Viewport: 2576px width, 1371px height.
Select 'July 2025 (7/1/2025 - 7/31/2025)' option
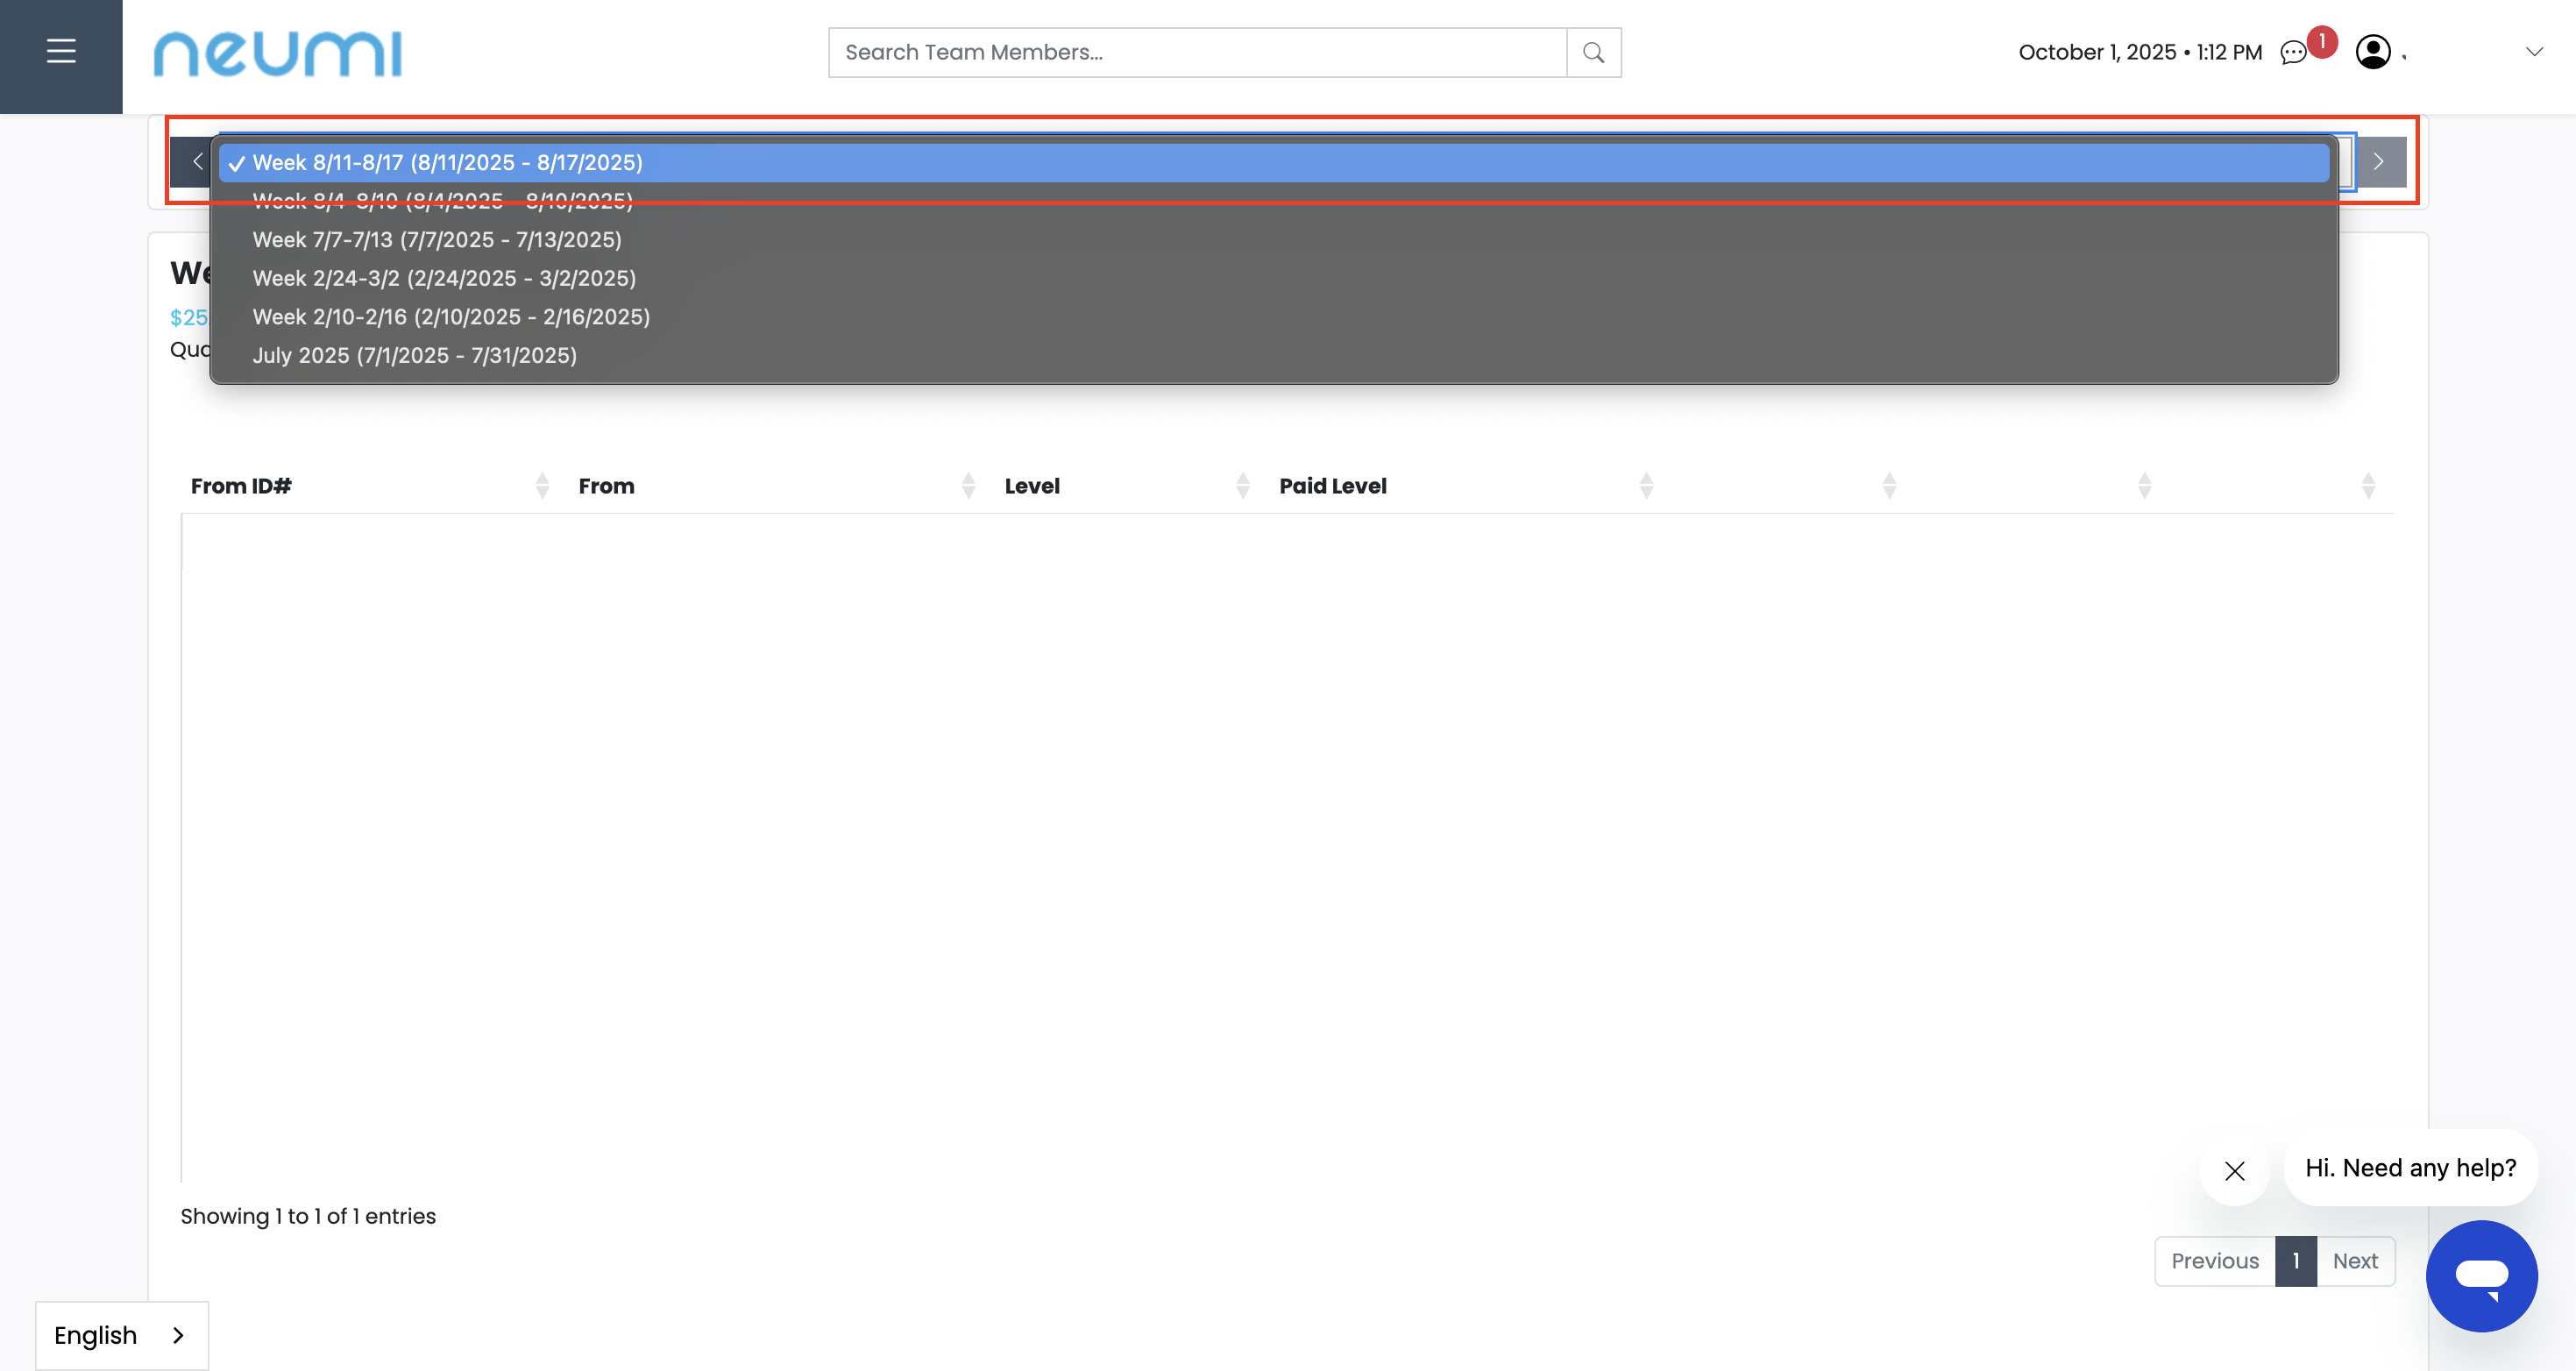coord(415,355)
